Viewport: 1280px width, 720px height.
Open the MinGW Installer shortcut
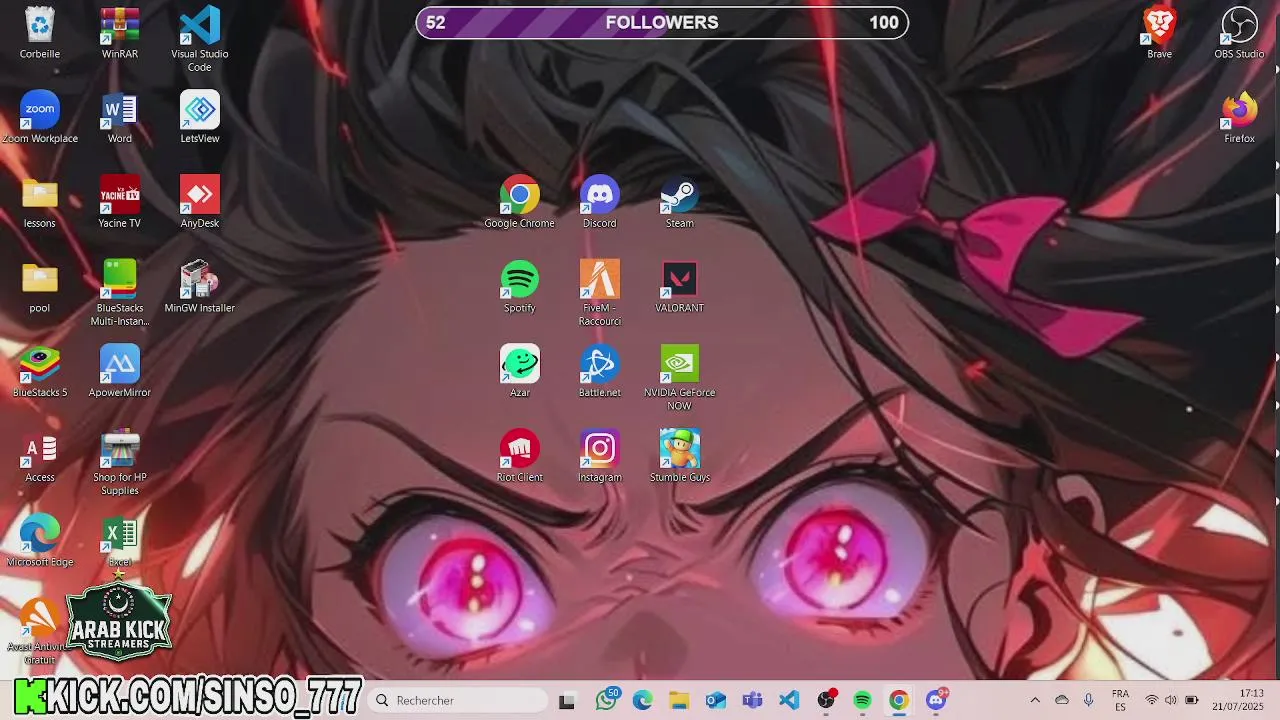coord(200,287)
